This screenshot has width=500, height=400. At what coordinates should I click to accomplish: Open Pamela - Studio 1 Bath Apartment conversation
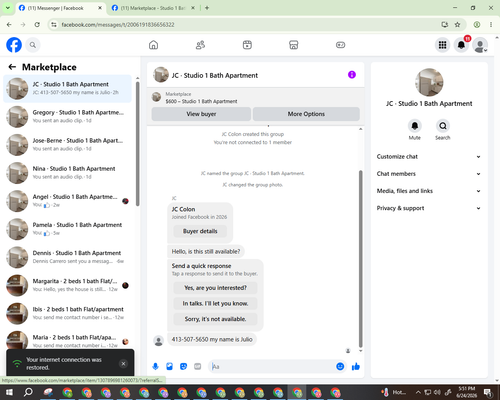tap(67, 229)
